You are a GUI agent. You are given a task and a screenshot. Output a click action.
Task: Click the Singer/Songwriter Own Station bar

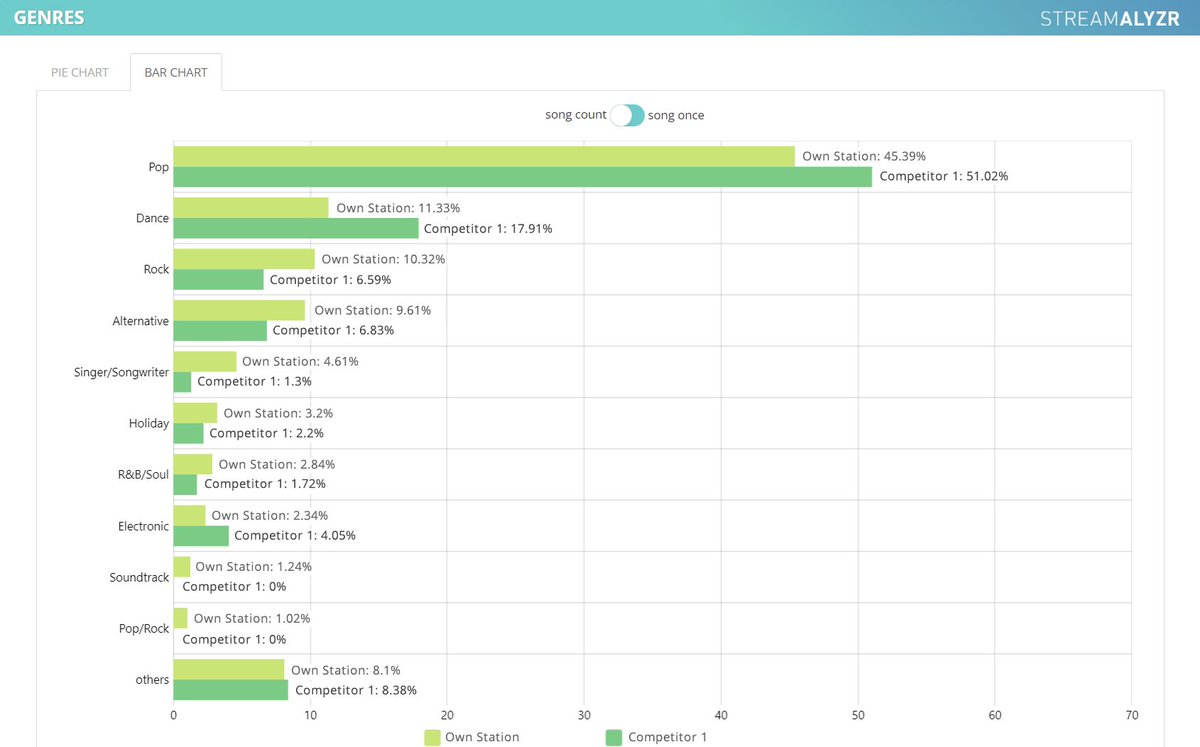coord(205,361)
